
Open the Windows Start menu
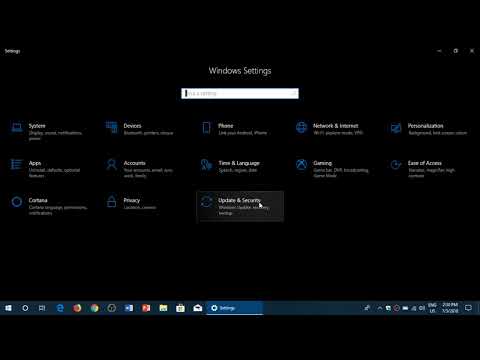(x=8, y=308)
